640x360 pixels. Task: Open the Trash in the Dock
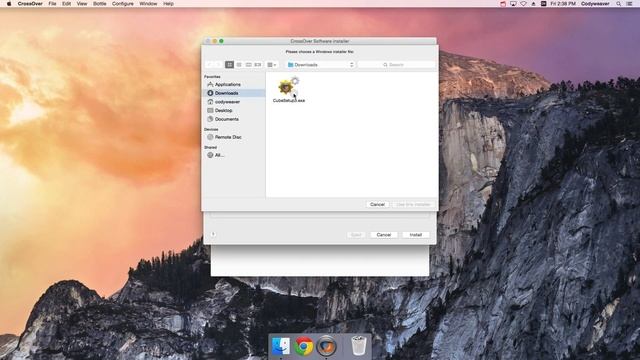(x=359, y=346)
